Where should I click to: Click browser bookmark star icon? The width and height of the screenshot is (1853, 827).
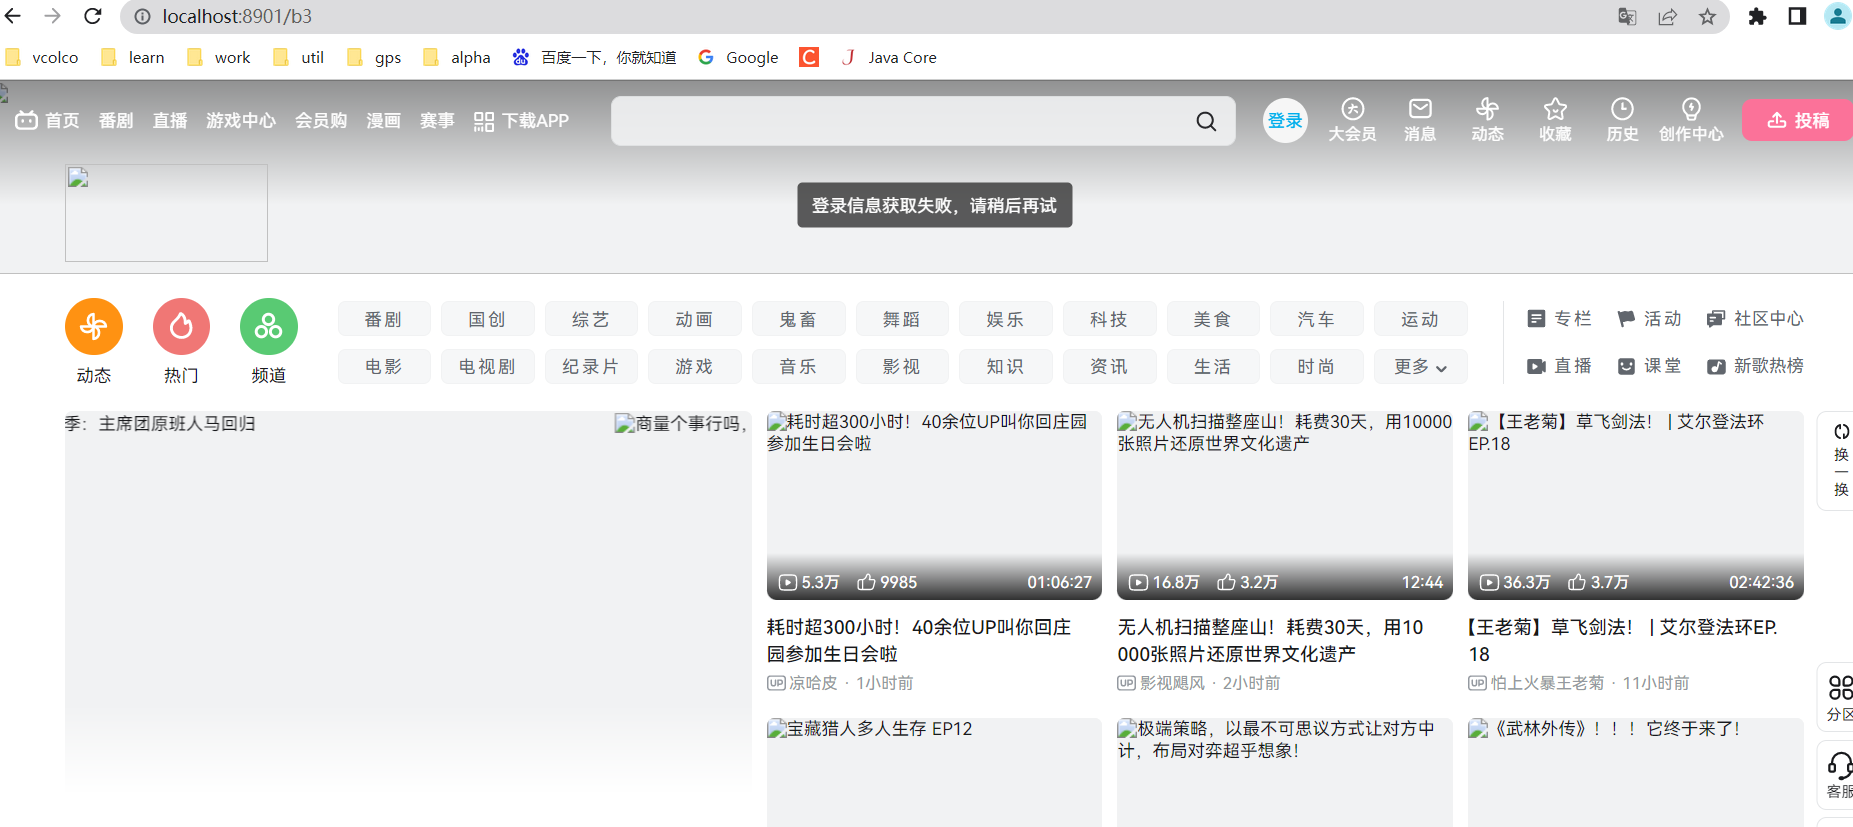(x=1707, y=16)
